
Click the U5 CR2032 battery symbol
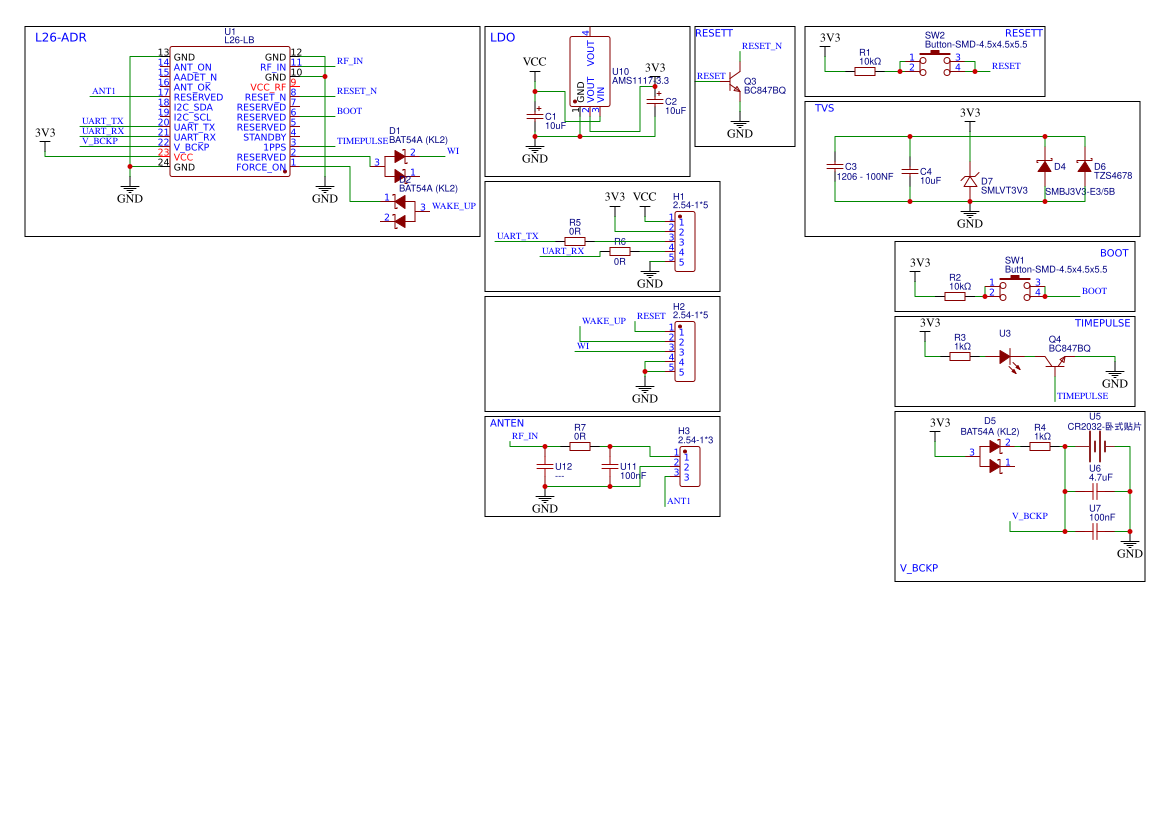coord(1095,447)
